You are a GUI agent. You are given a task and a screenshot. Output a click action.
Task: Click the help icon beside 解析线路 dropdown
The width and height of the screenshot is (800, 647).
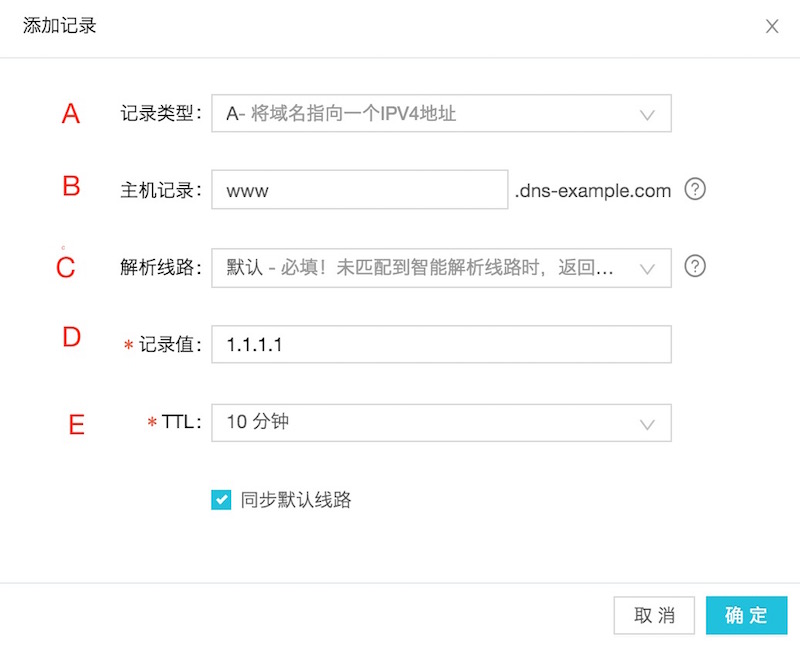click(x=695, y=267)
